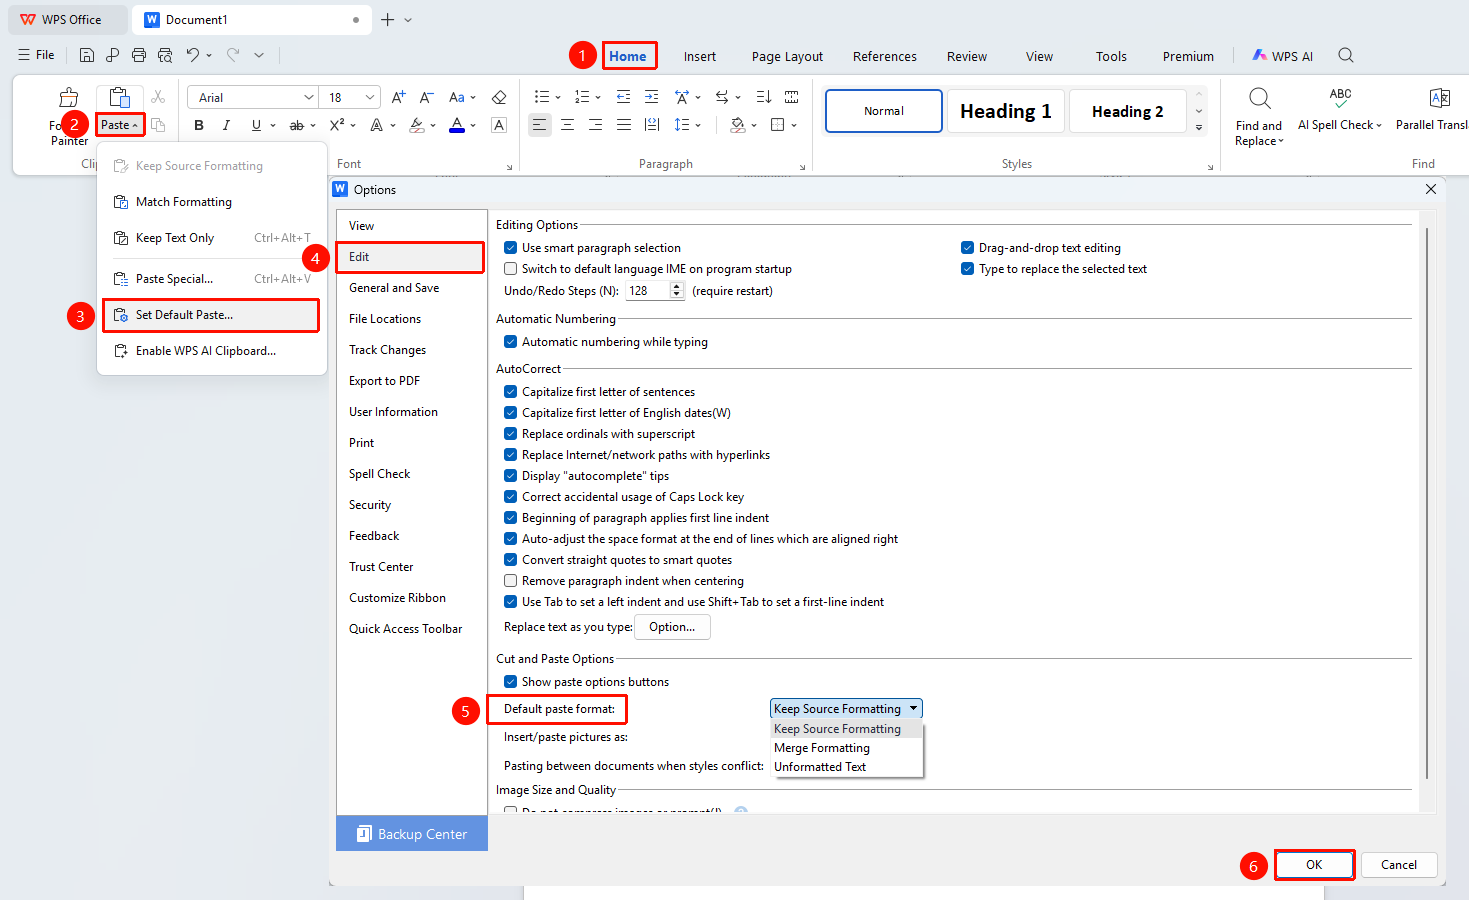Expand the Styles gallery arrow
The width and height of the screenshot is (1469, 900).
[x=1199, y=128]
